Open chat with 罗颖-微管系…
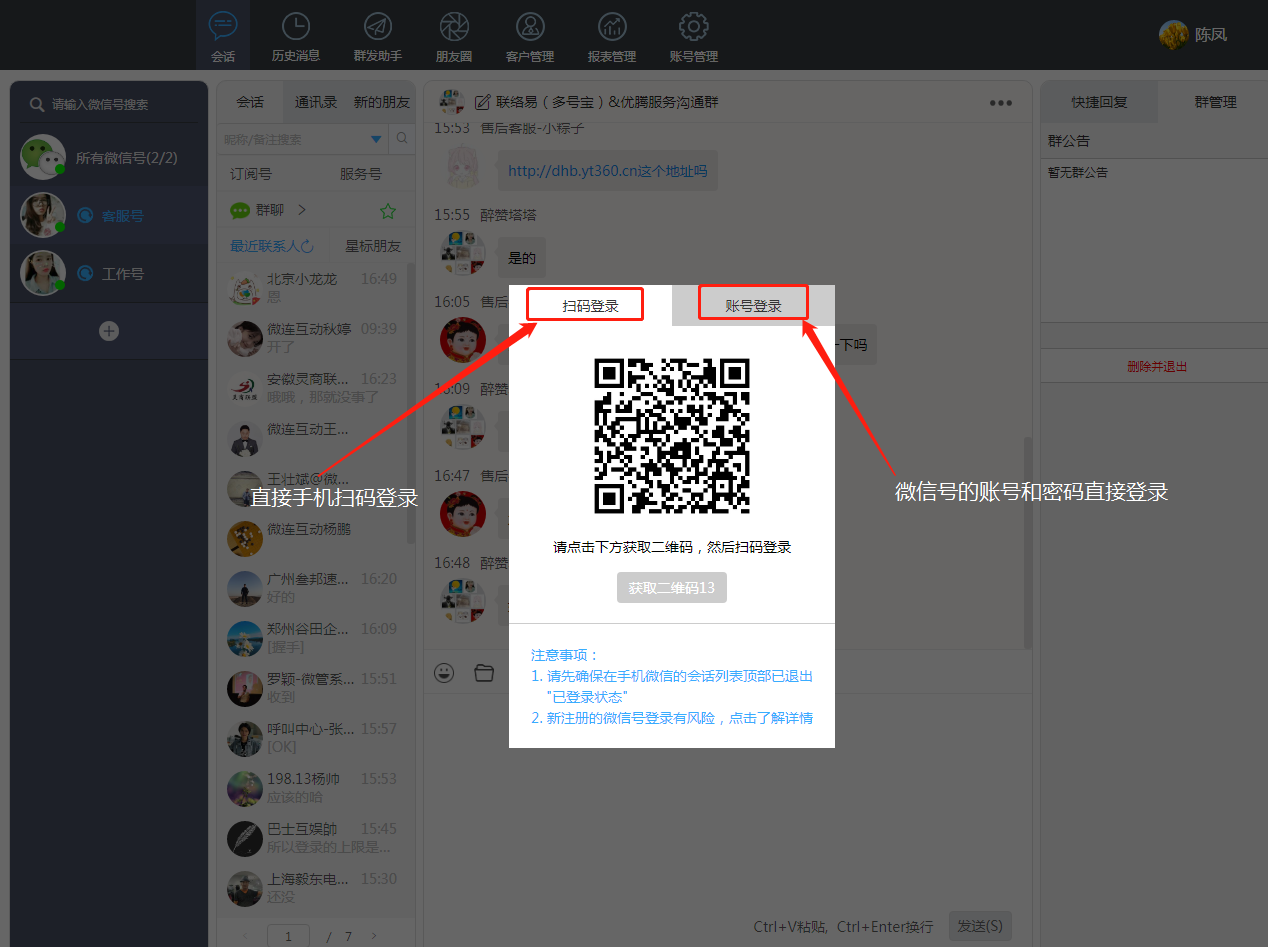 coord(312,687)
